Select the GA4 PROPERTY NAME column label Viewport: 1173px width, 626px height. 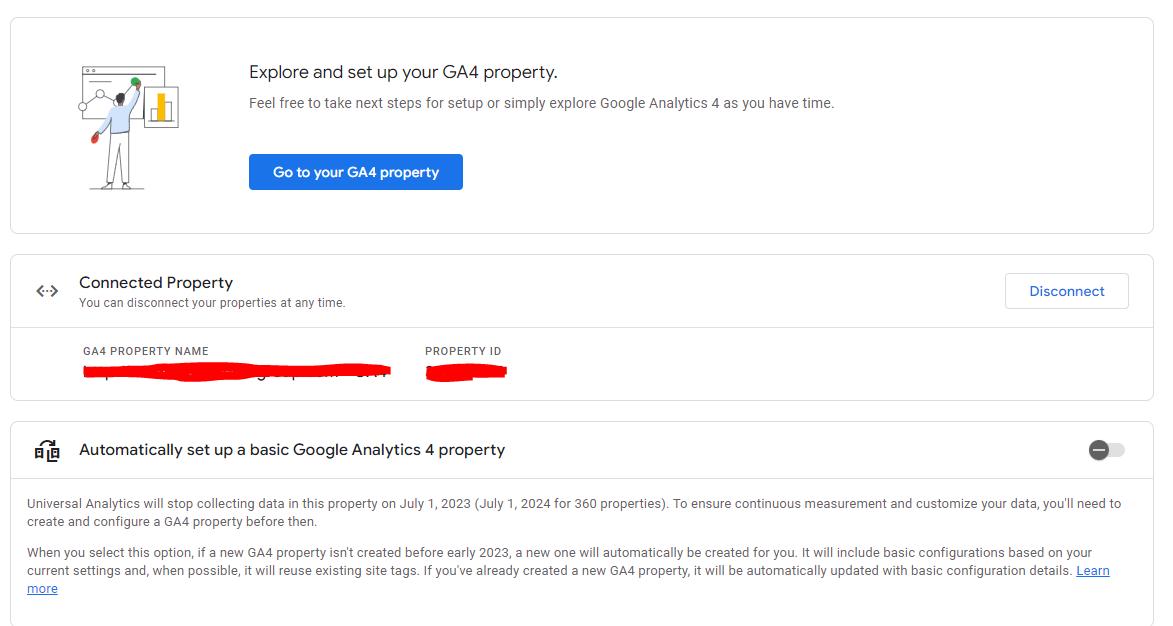(x=146, y=352)
